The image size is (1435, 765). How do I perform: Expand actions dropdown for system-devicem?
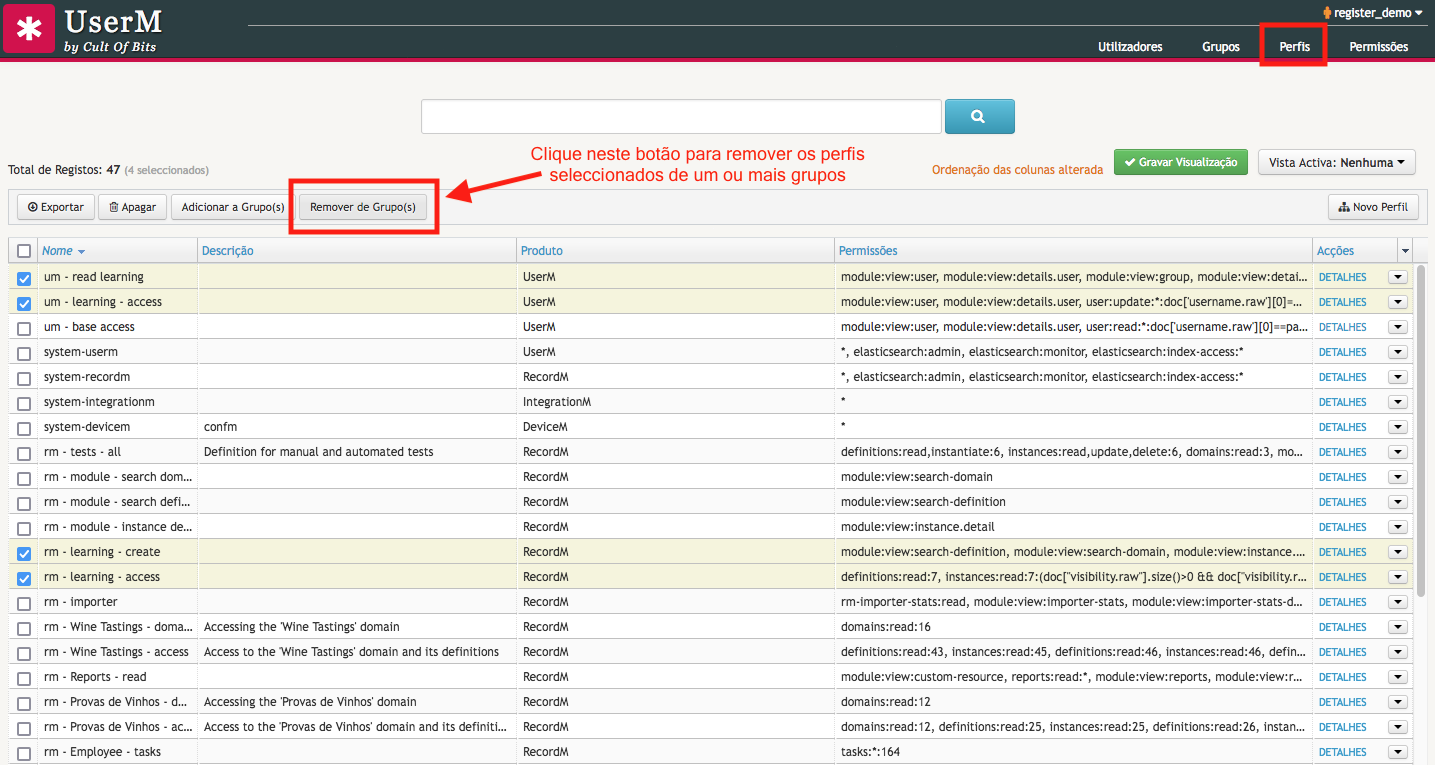click(x=1397, y=427)
